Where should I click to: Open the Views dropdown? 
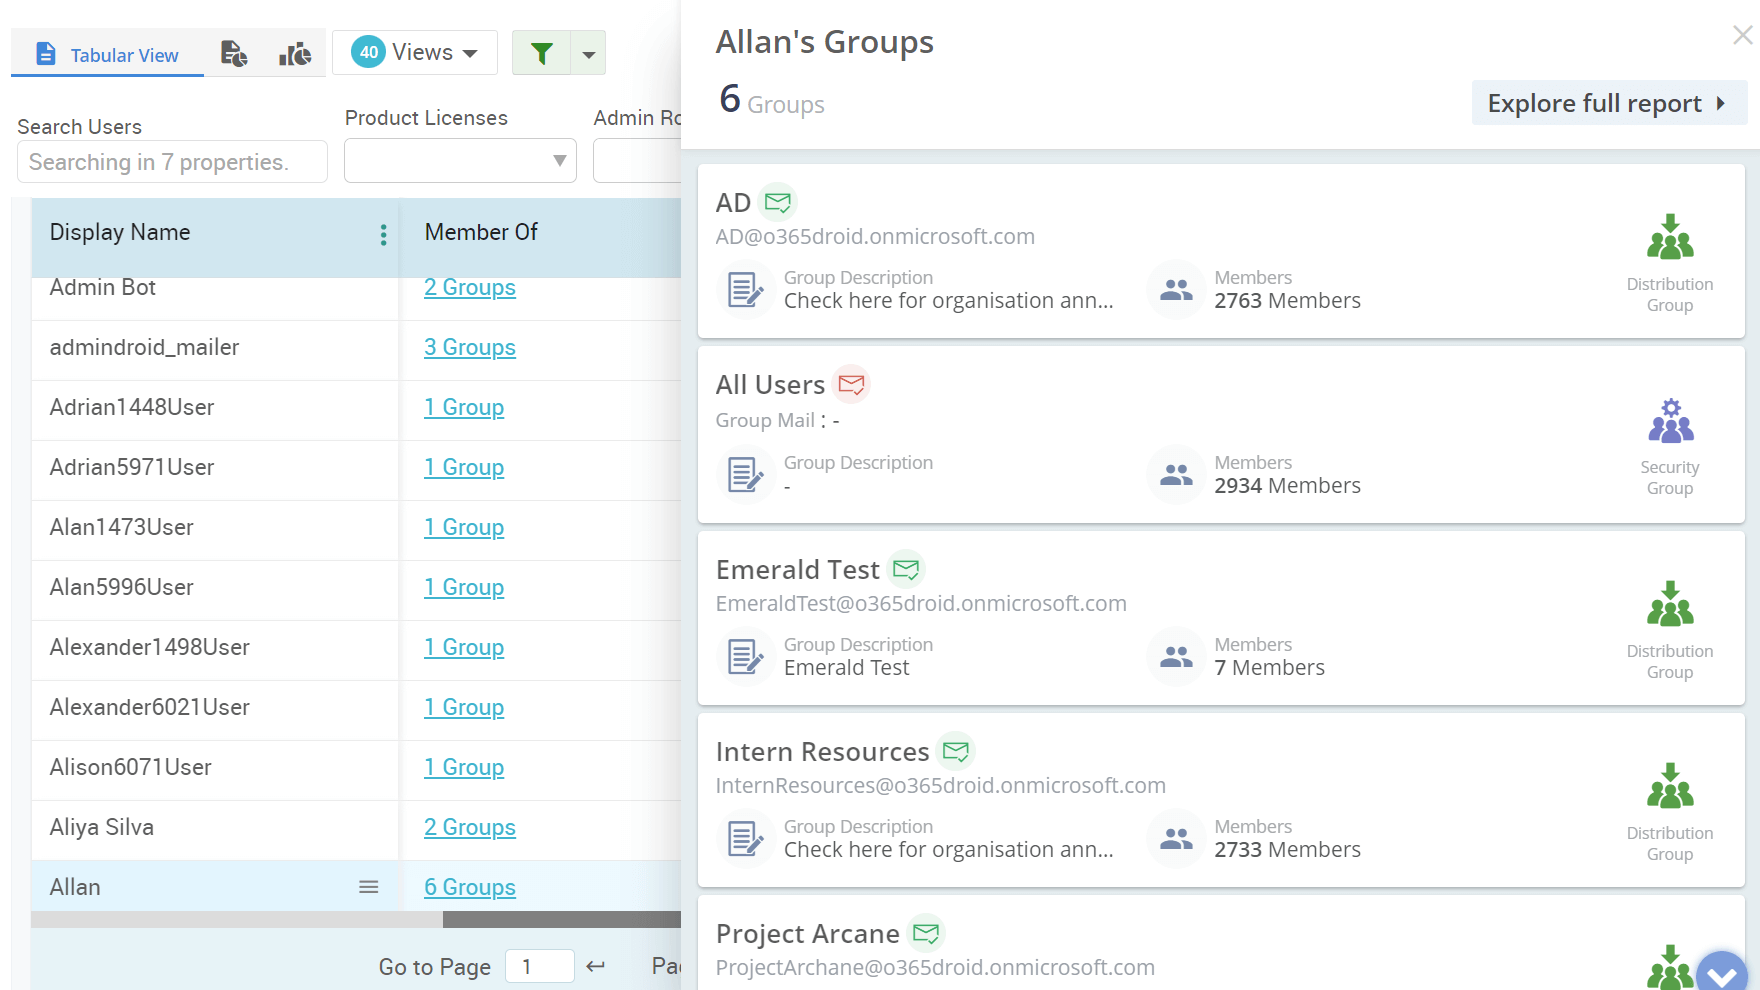tap(414, 51)
